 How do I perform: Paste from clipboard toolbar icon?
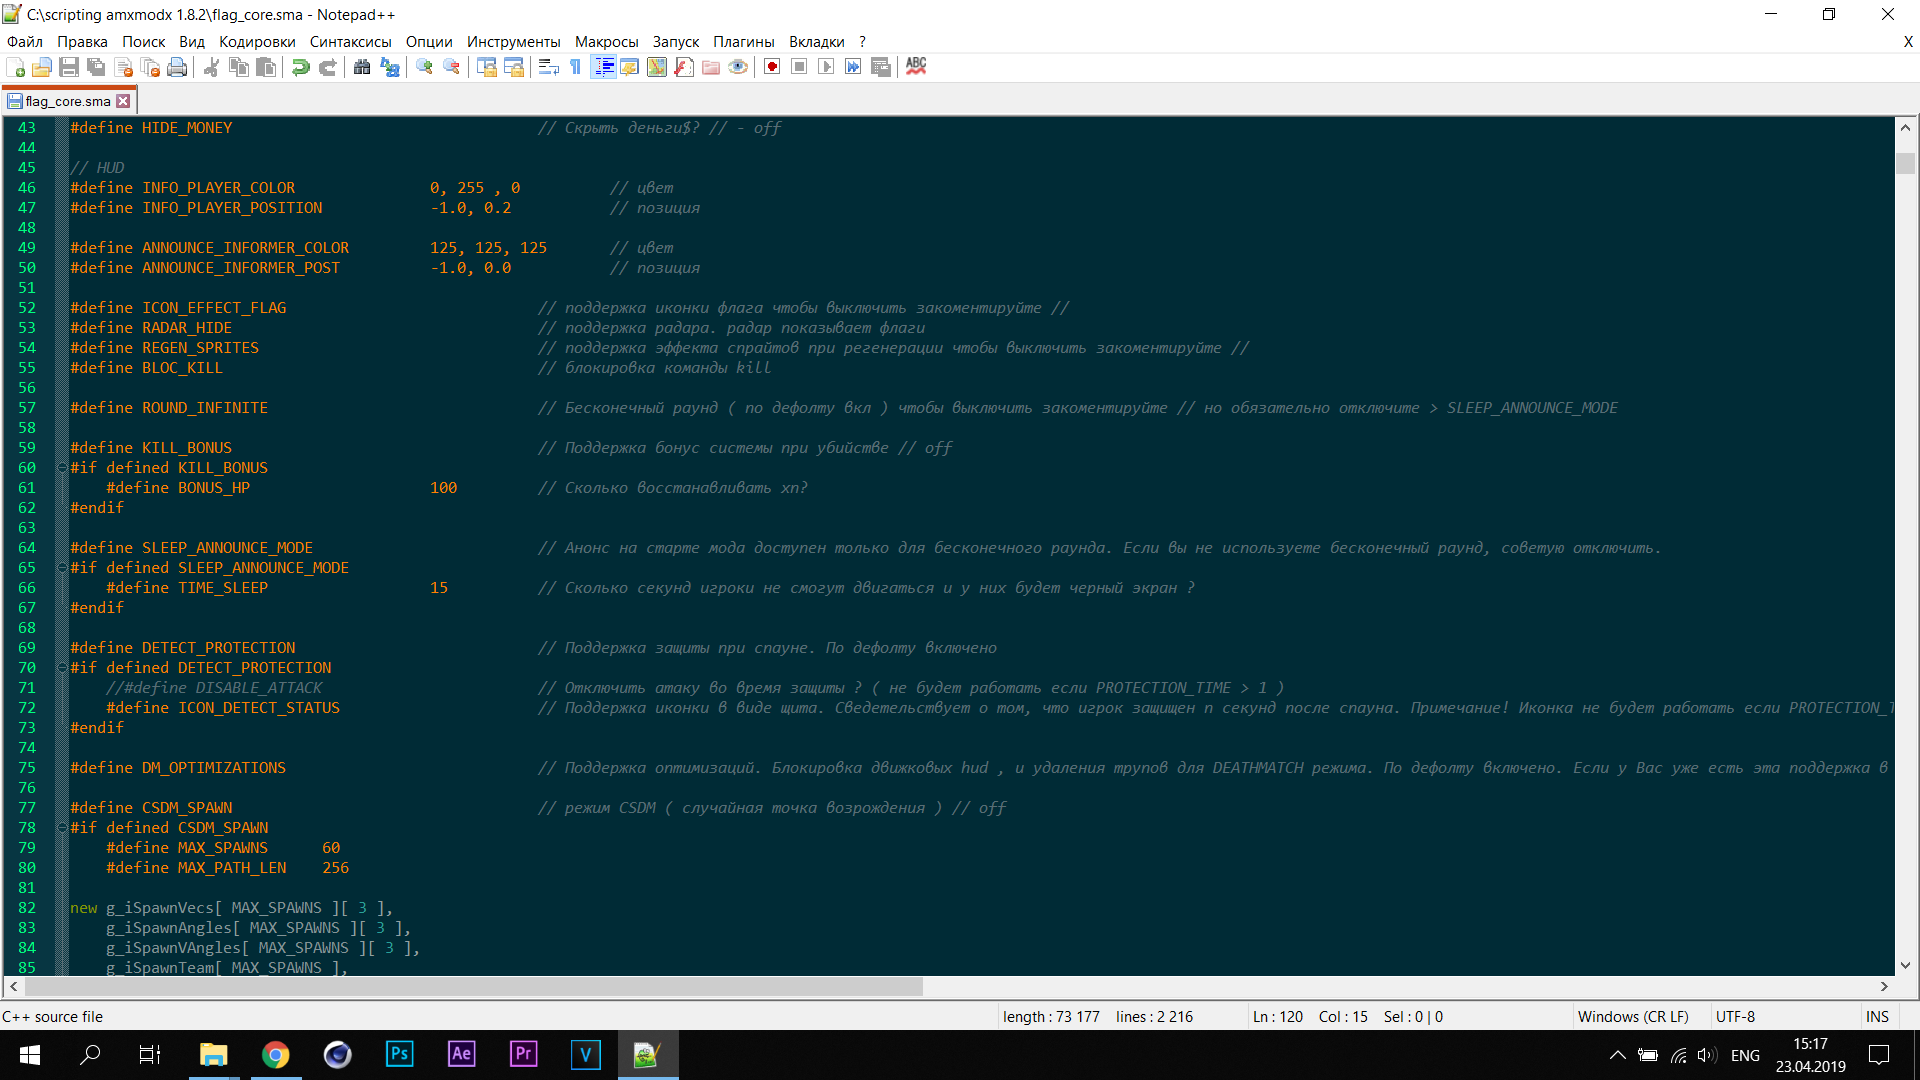(266, 67)
